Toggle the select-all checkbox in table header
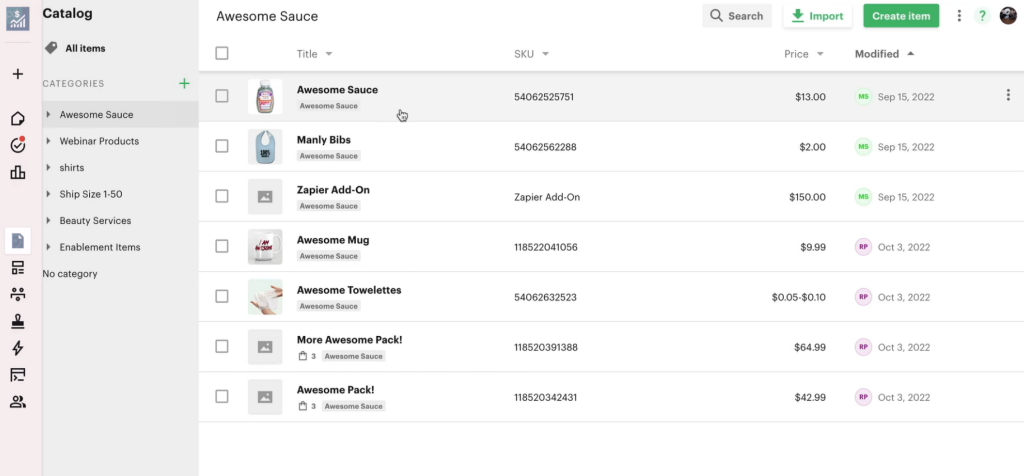This screenshot has height=476, width=1024. pos(222,54)
